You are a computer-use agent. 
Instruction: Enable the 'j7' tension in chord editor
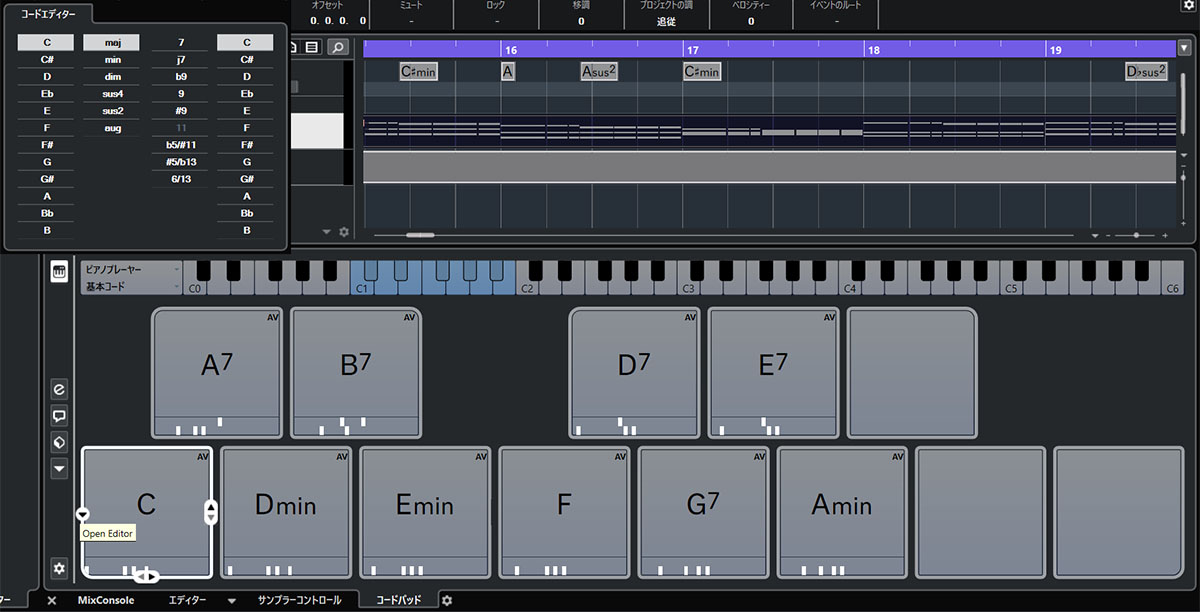[180, 60]
